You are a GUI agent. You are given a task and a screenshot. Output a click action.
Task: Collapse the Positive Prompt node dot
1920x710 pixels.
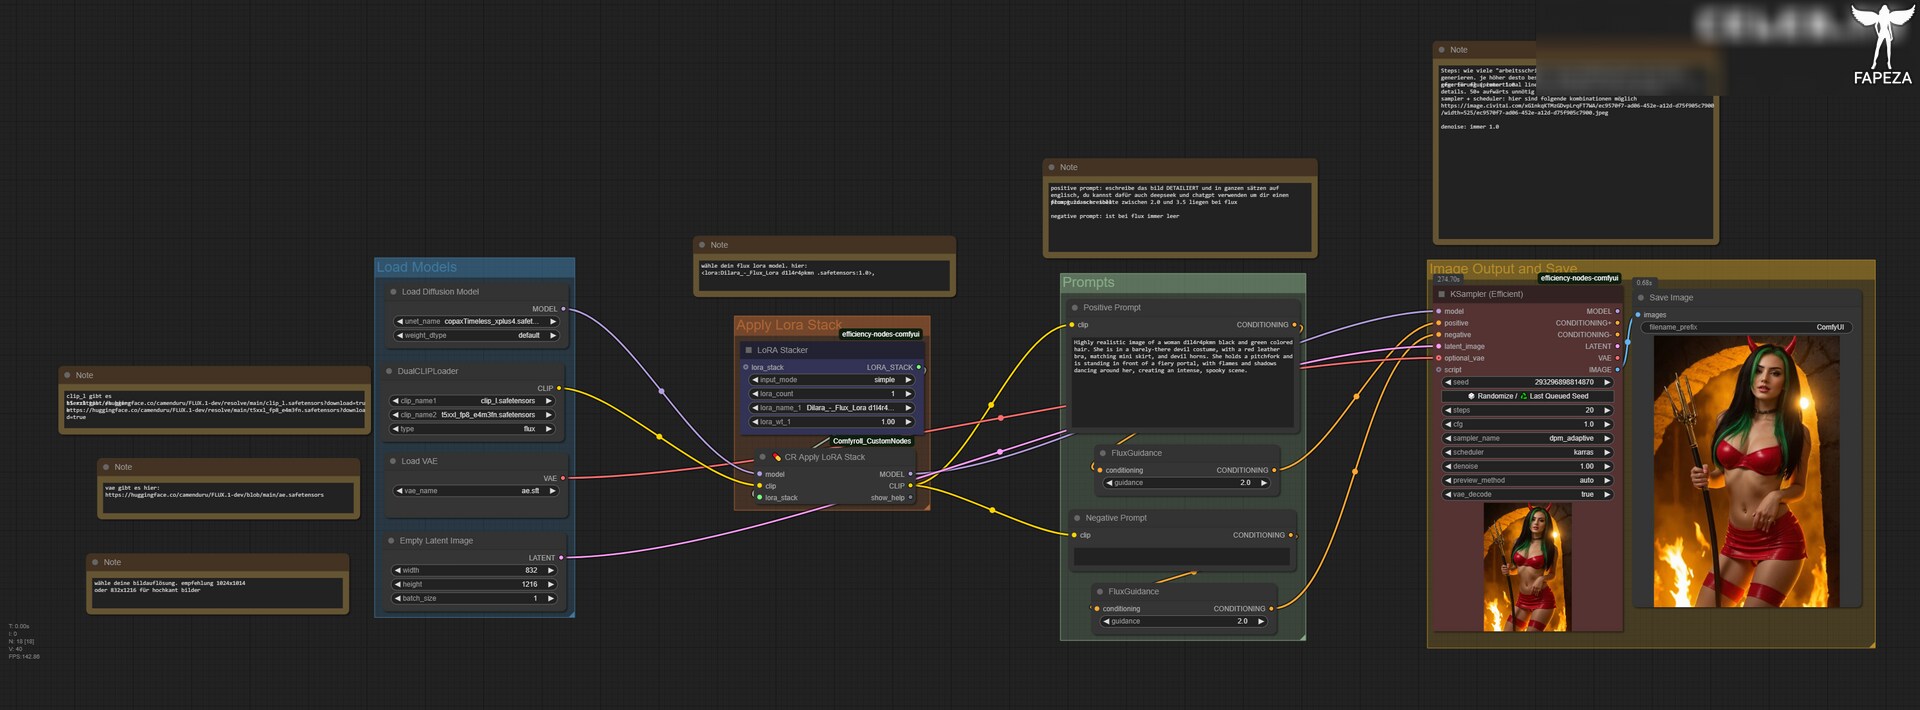(x=1074, y=308)
